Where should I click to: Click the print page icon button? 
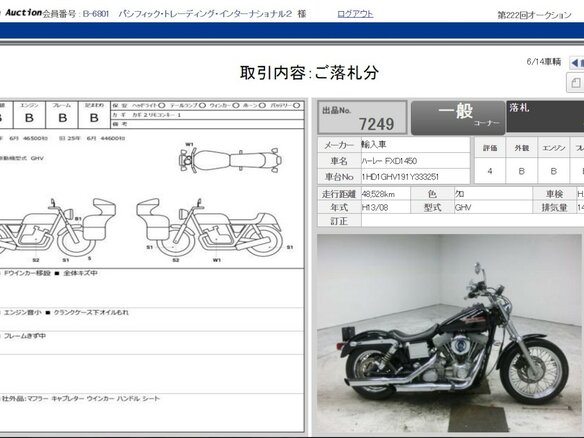point(576,83)
